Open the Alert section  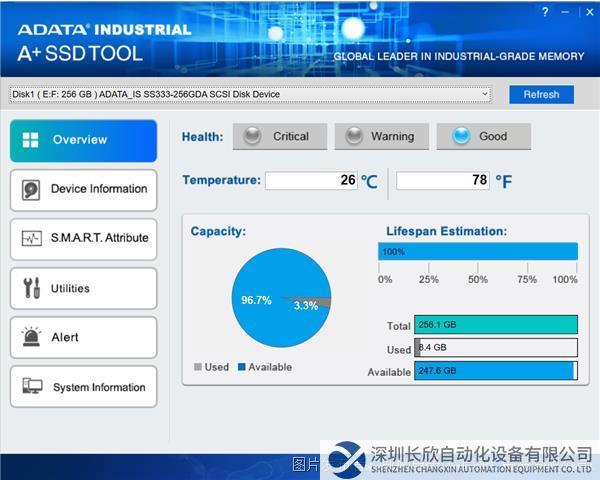84,337
